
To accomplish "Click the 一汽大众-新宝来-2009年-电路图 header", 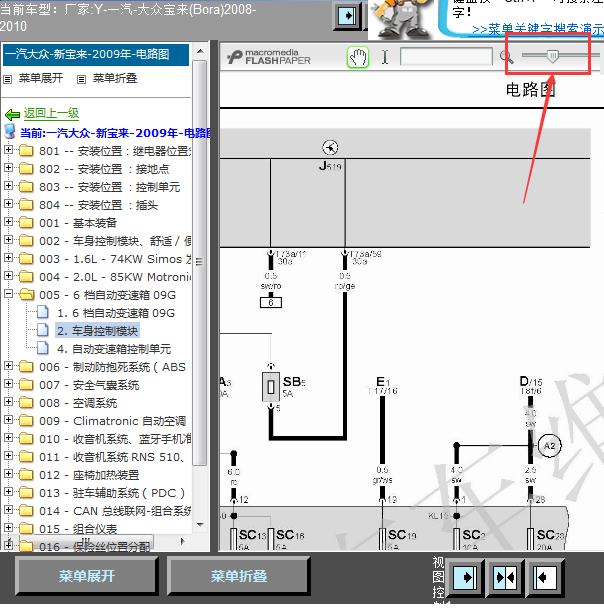I will point(96,54).
